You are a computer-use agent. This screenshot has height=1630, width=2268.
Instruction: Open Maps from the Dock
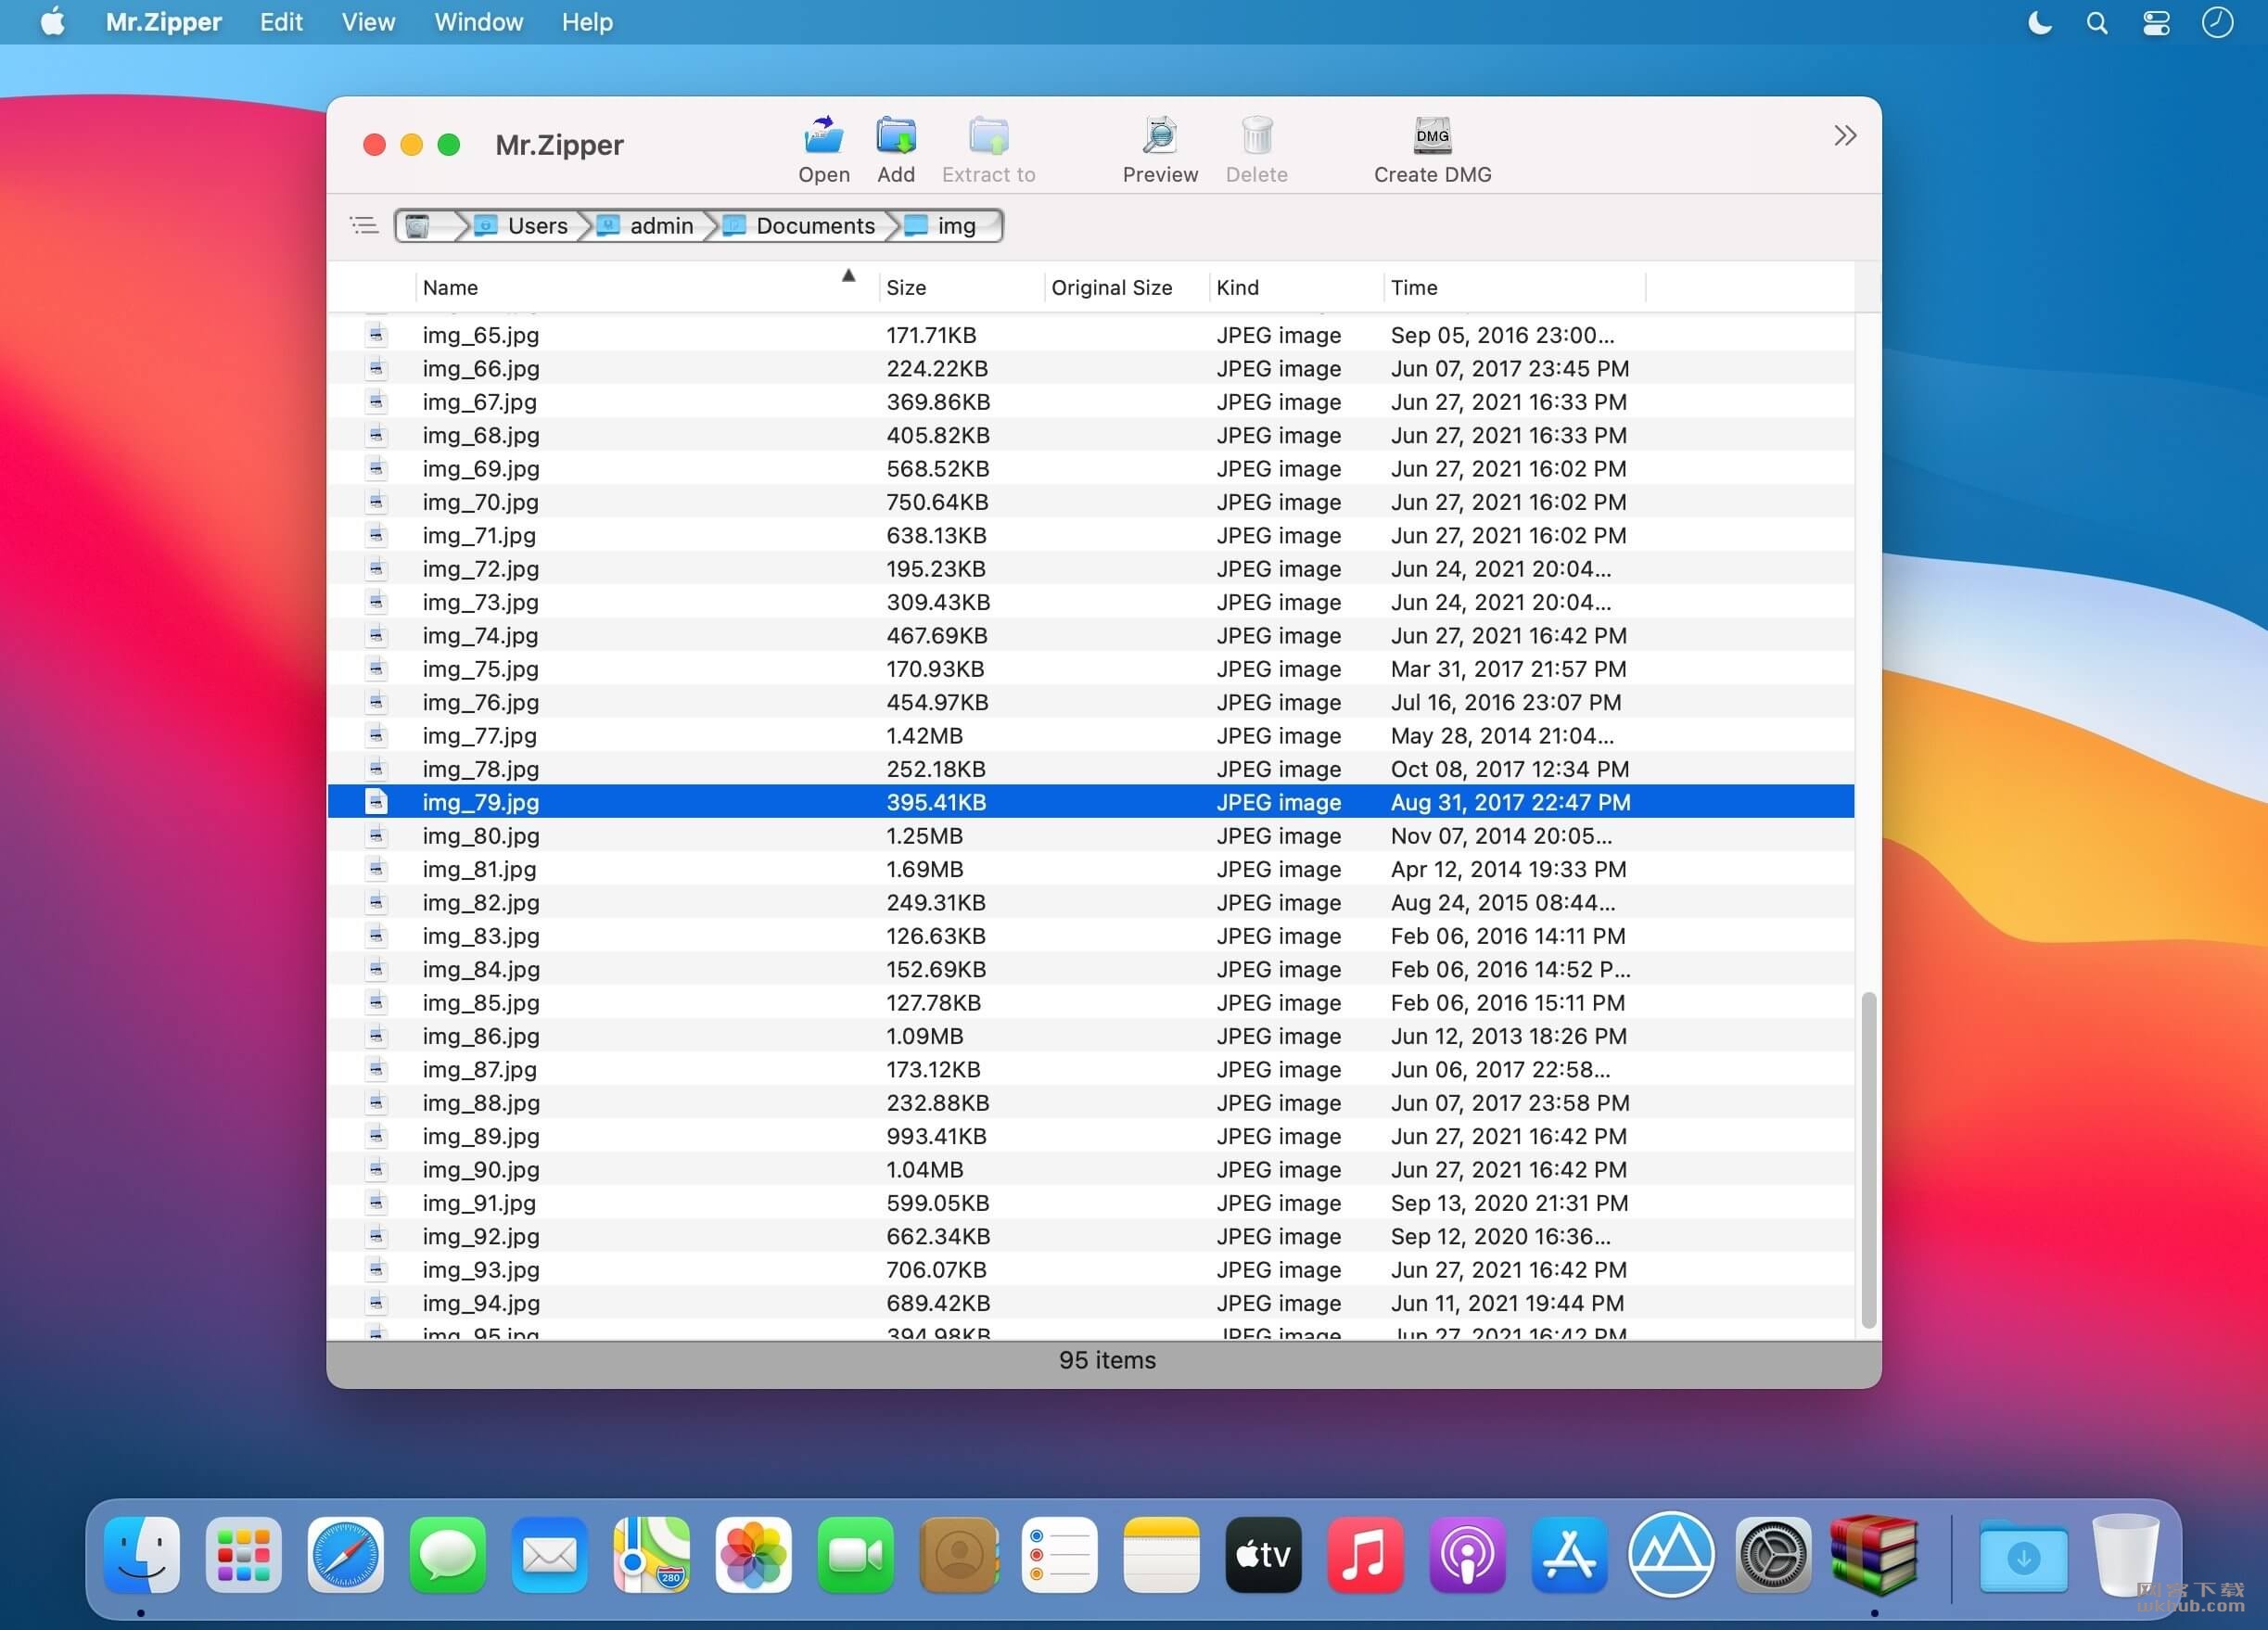651,1554
